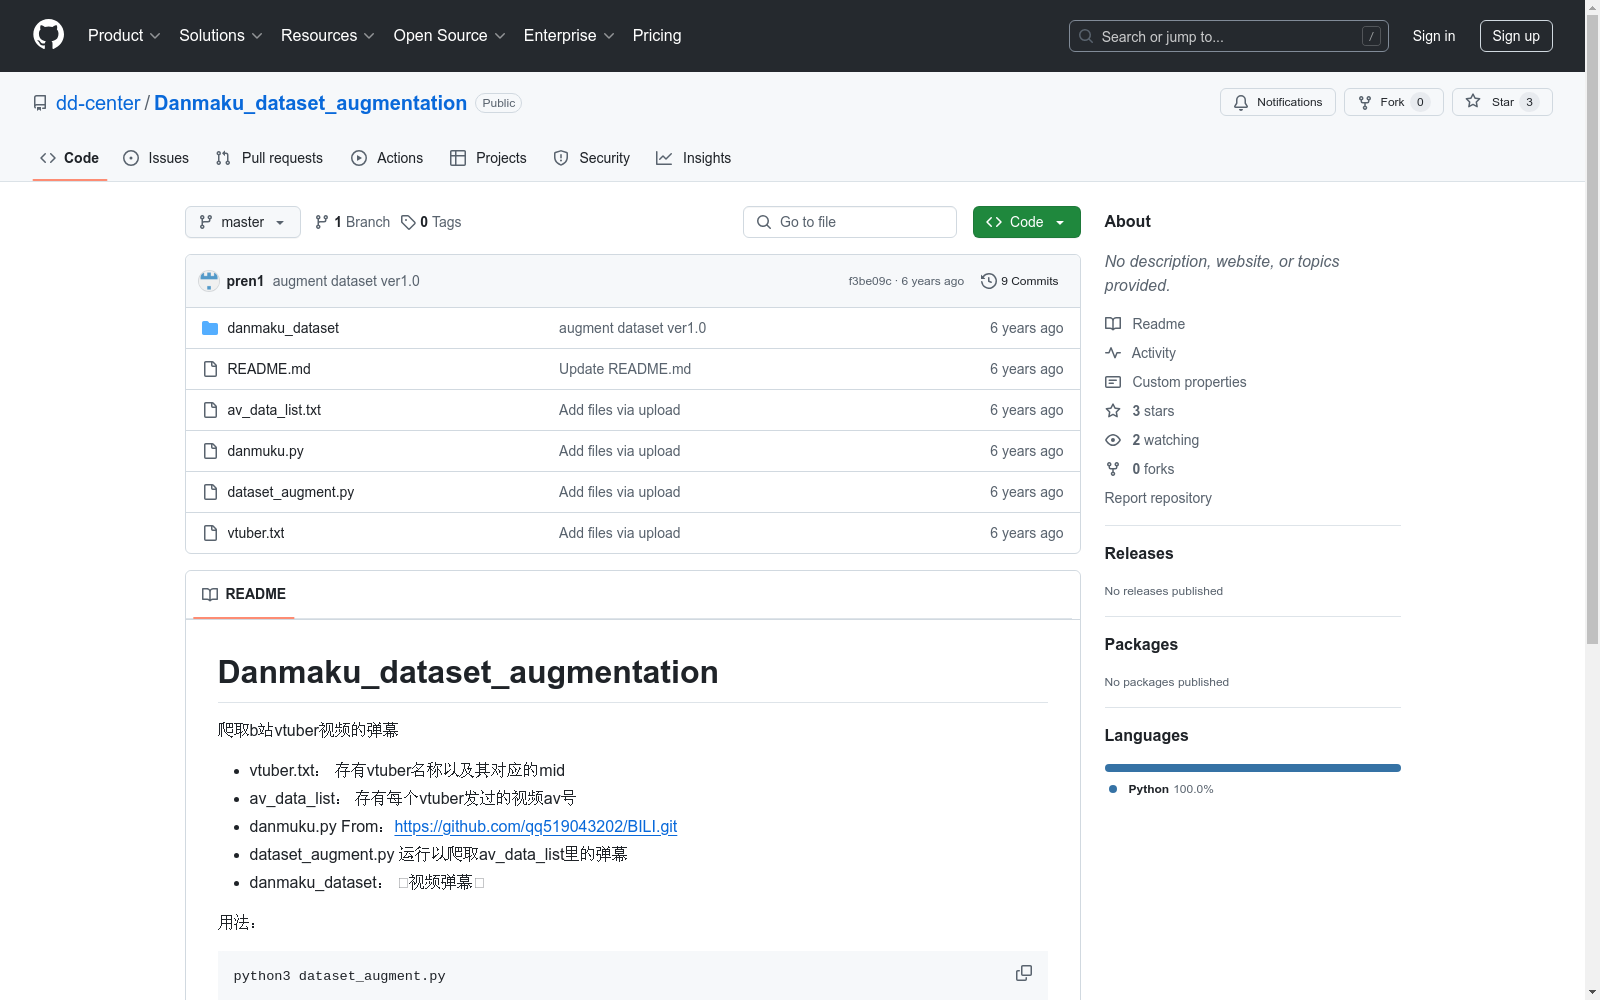Click the Activity pulse icon
The width and height of the screenshot is (1600, 1000).
[1113, 353]
